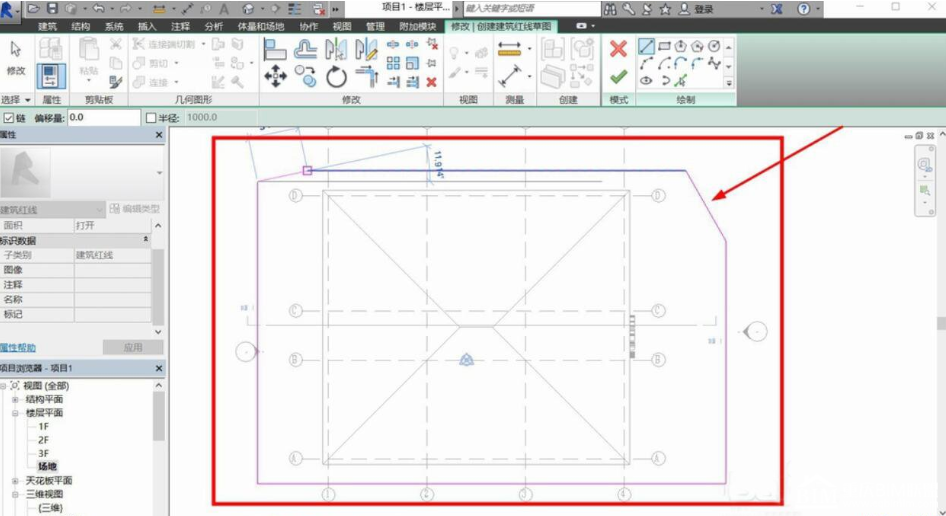Select the Line draw tool
This screenshot has width=946, height=516.
click(x=646, y=46)
